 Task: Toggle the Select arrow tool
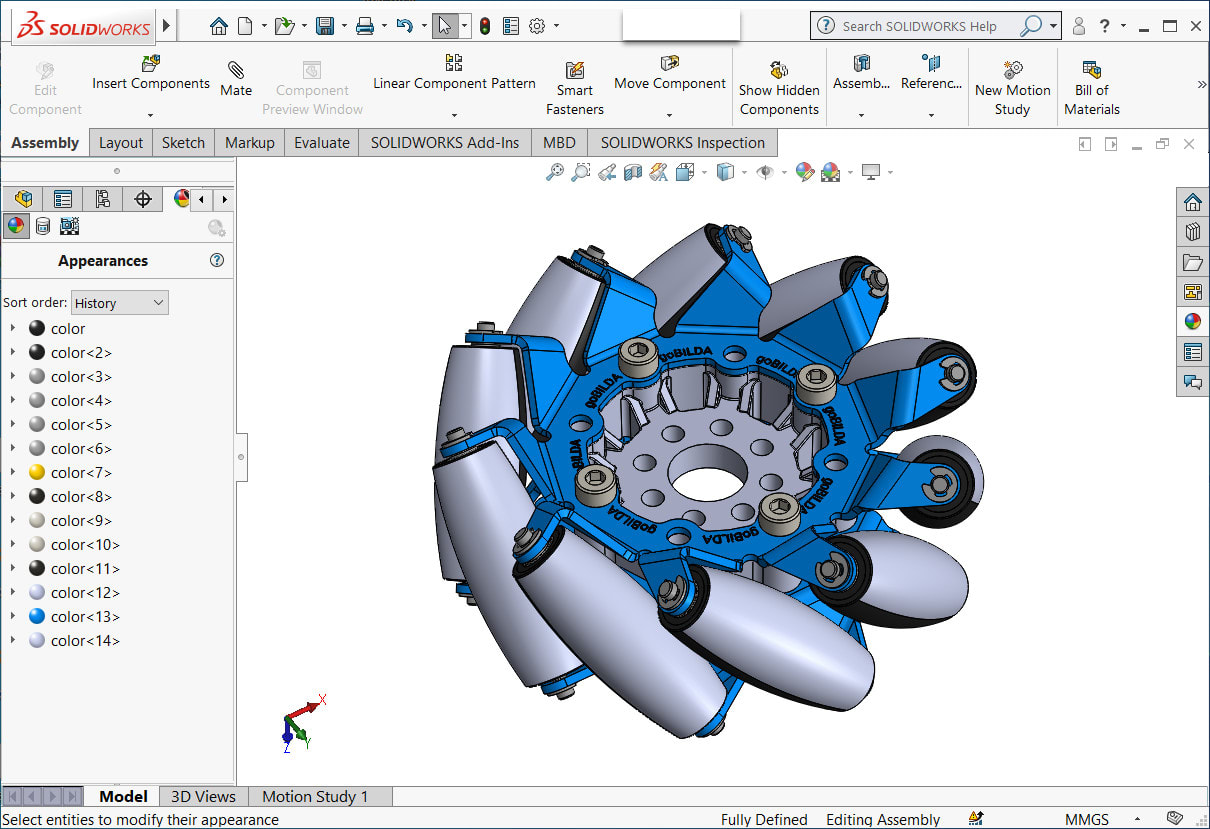445,26
